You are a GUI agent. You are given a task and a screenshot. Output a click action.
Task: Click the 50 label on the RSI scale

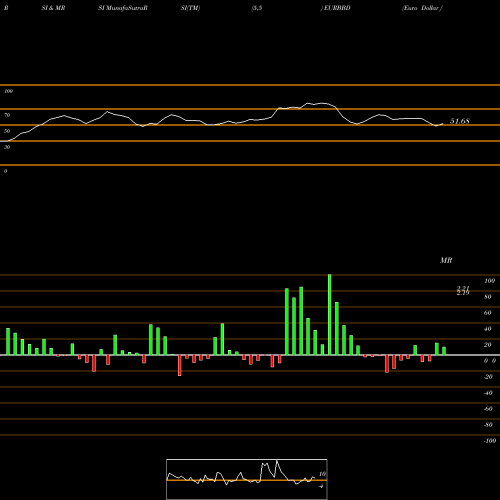point(7,131)
